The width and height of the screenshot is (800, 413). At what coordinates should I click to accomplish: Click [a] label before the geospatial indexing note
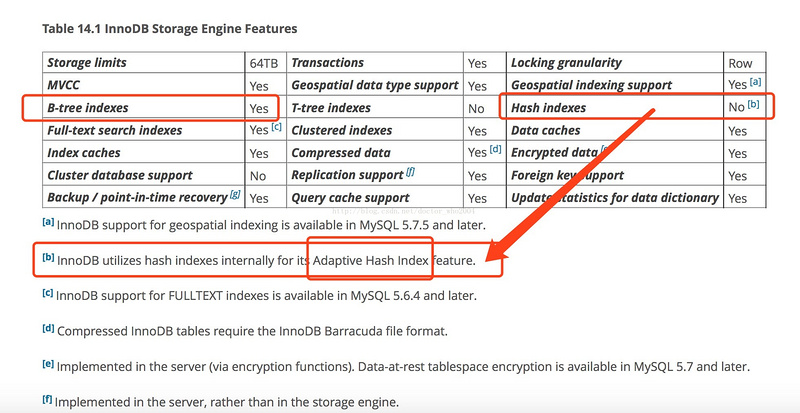[48, 224]
